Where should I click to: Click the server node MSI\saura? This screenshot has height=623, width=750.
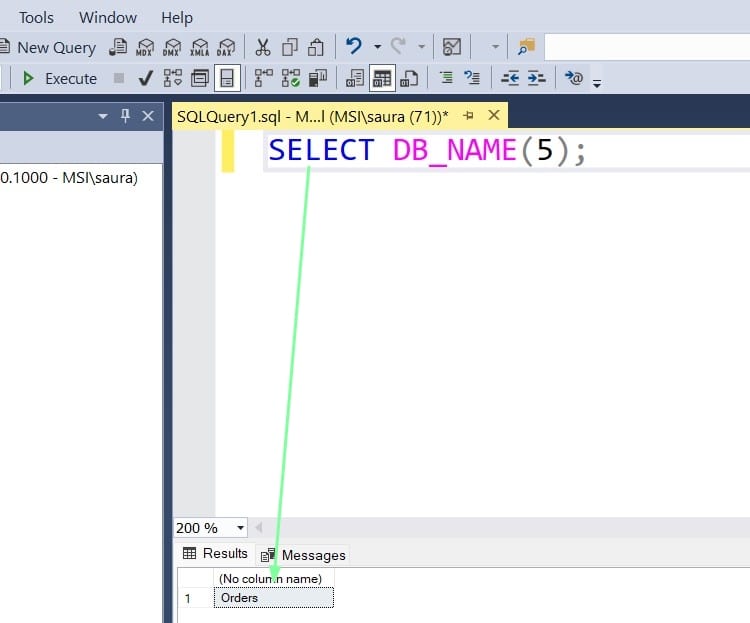click(x=69, y=178)
